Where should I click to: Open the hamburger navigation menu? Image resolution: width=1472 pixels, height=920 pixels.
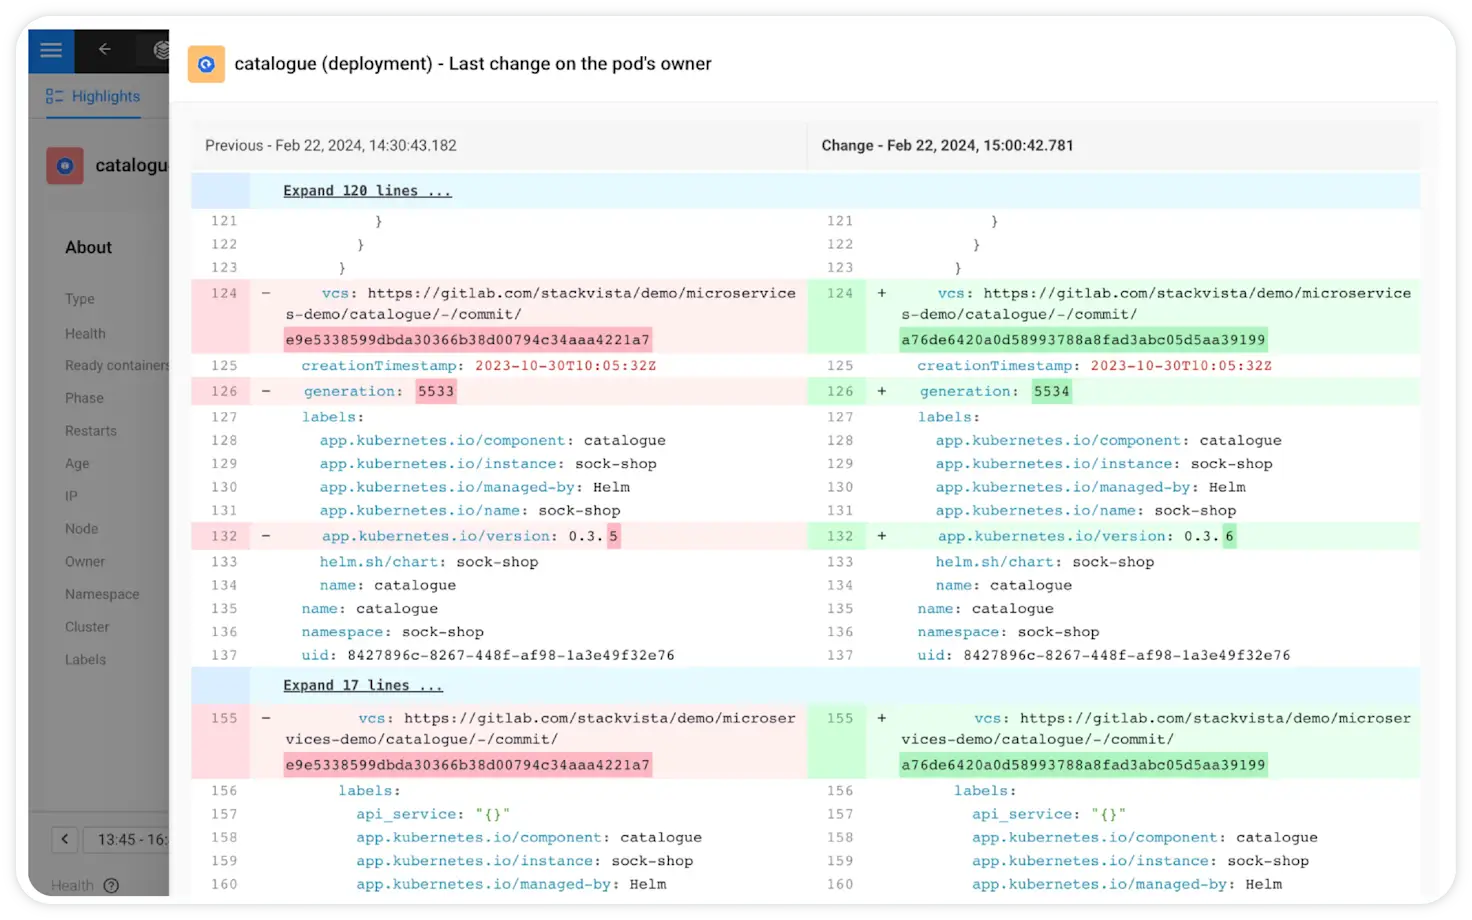pyautogui.click(x=50, y=50)
